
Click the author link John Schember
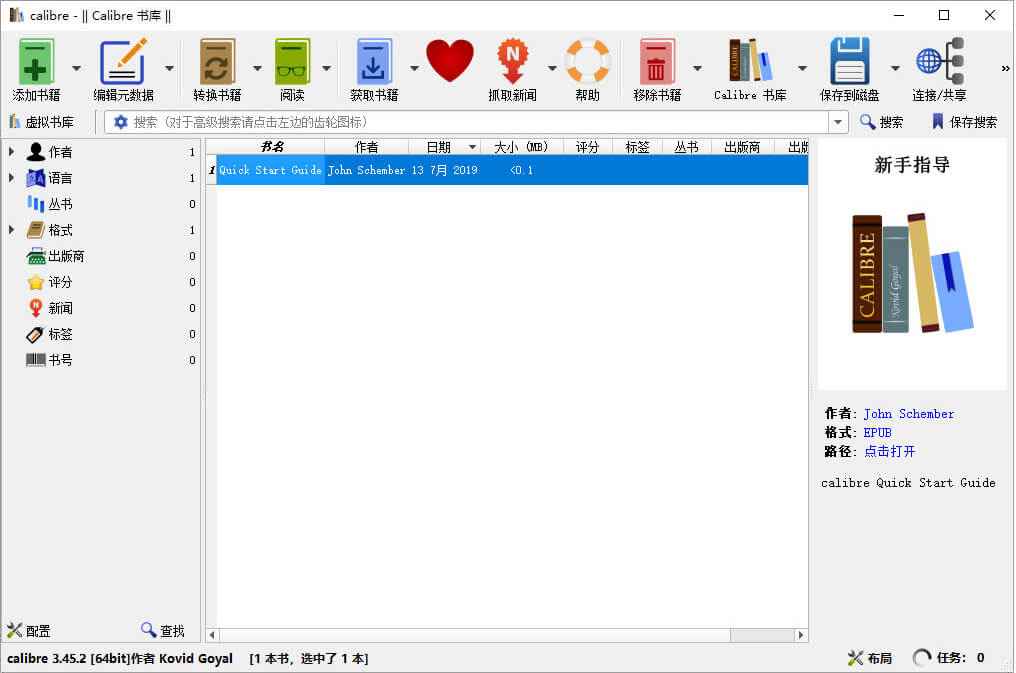[908, 413]
